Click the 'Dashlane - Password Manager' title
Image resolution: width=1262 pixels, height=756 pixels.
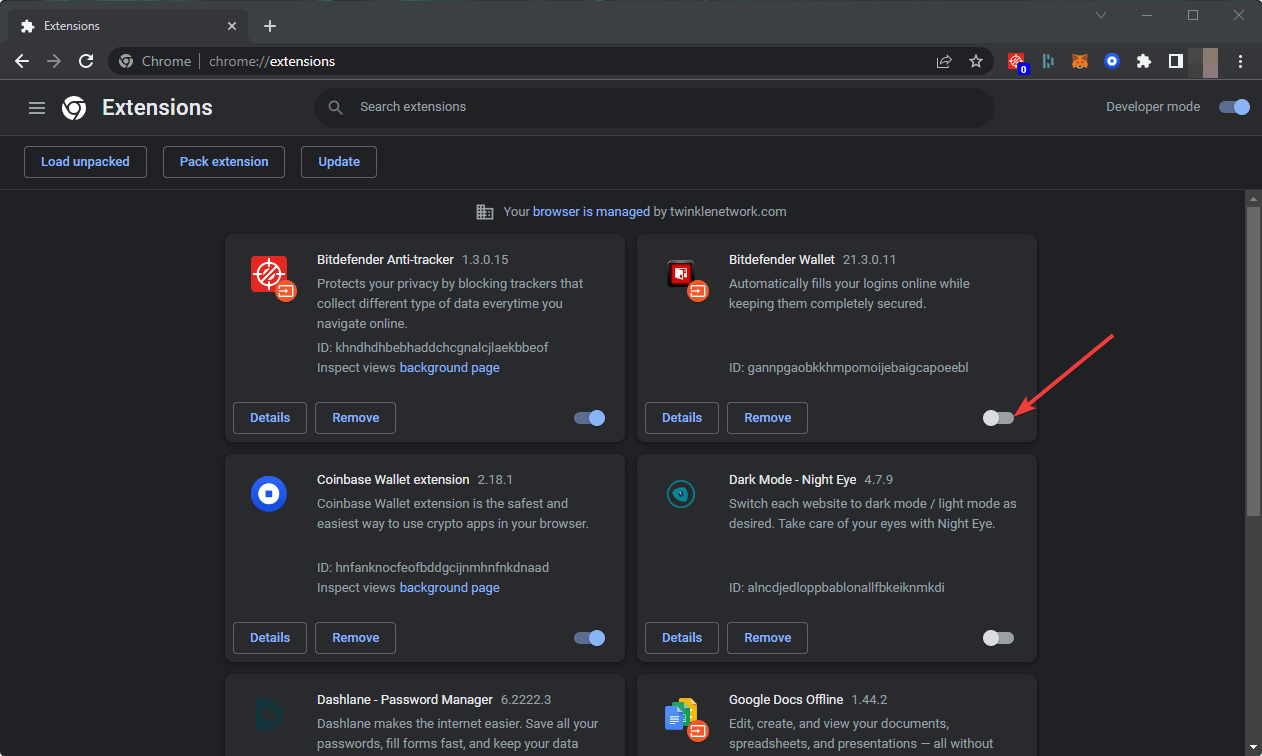[x=405, y=700]
